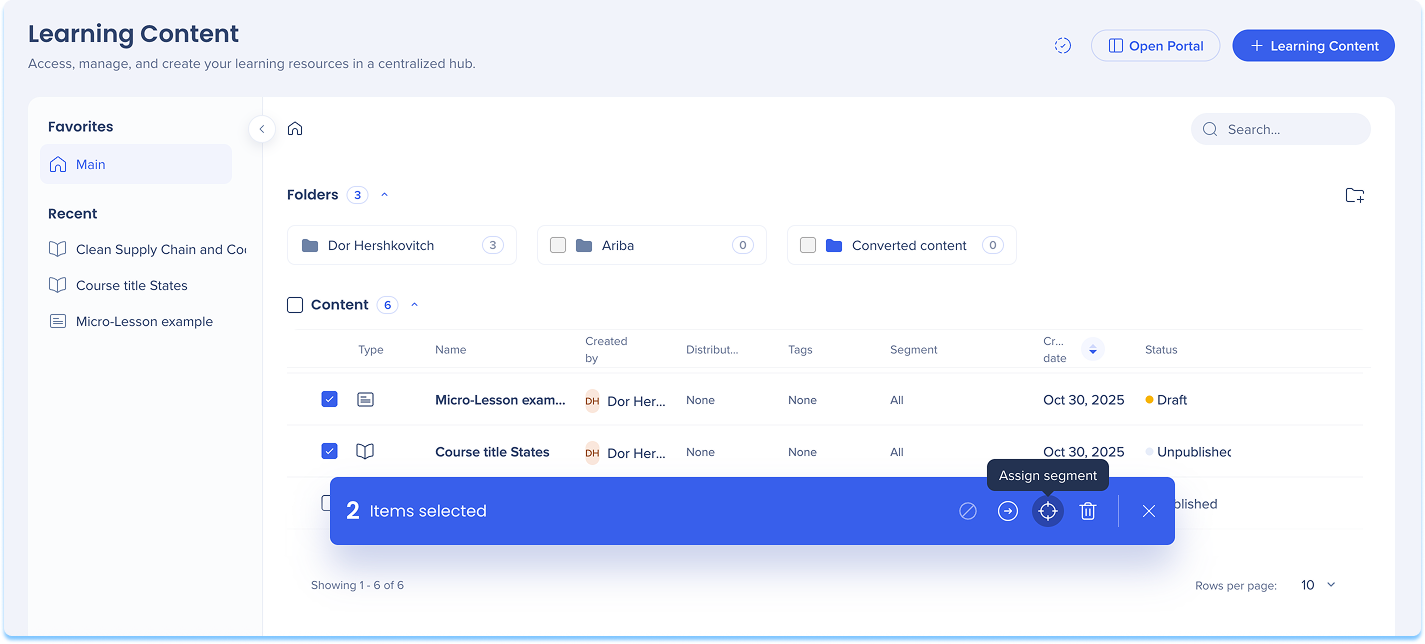Check the Ariba folder checkbox
Image resolution: width=1425 pixels, height=644 pixels.
point(558,245)
